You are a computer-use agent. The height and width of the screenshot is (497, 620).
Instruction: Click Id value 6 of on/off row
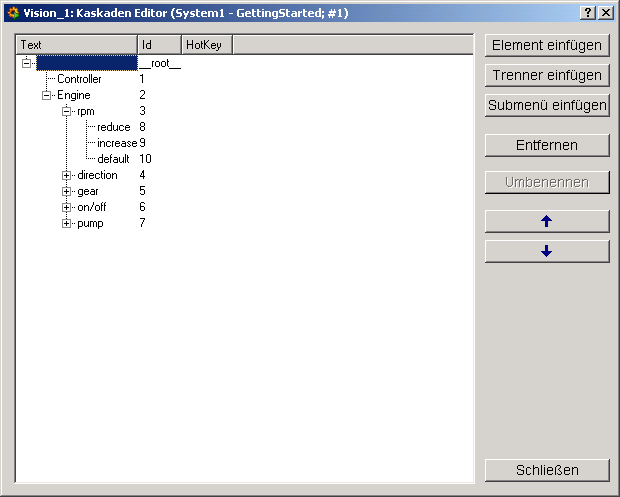142,207
